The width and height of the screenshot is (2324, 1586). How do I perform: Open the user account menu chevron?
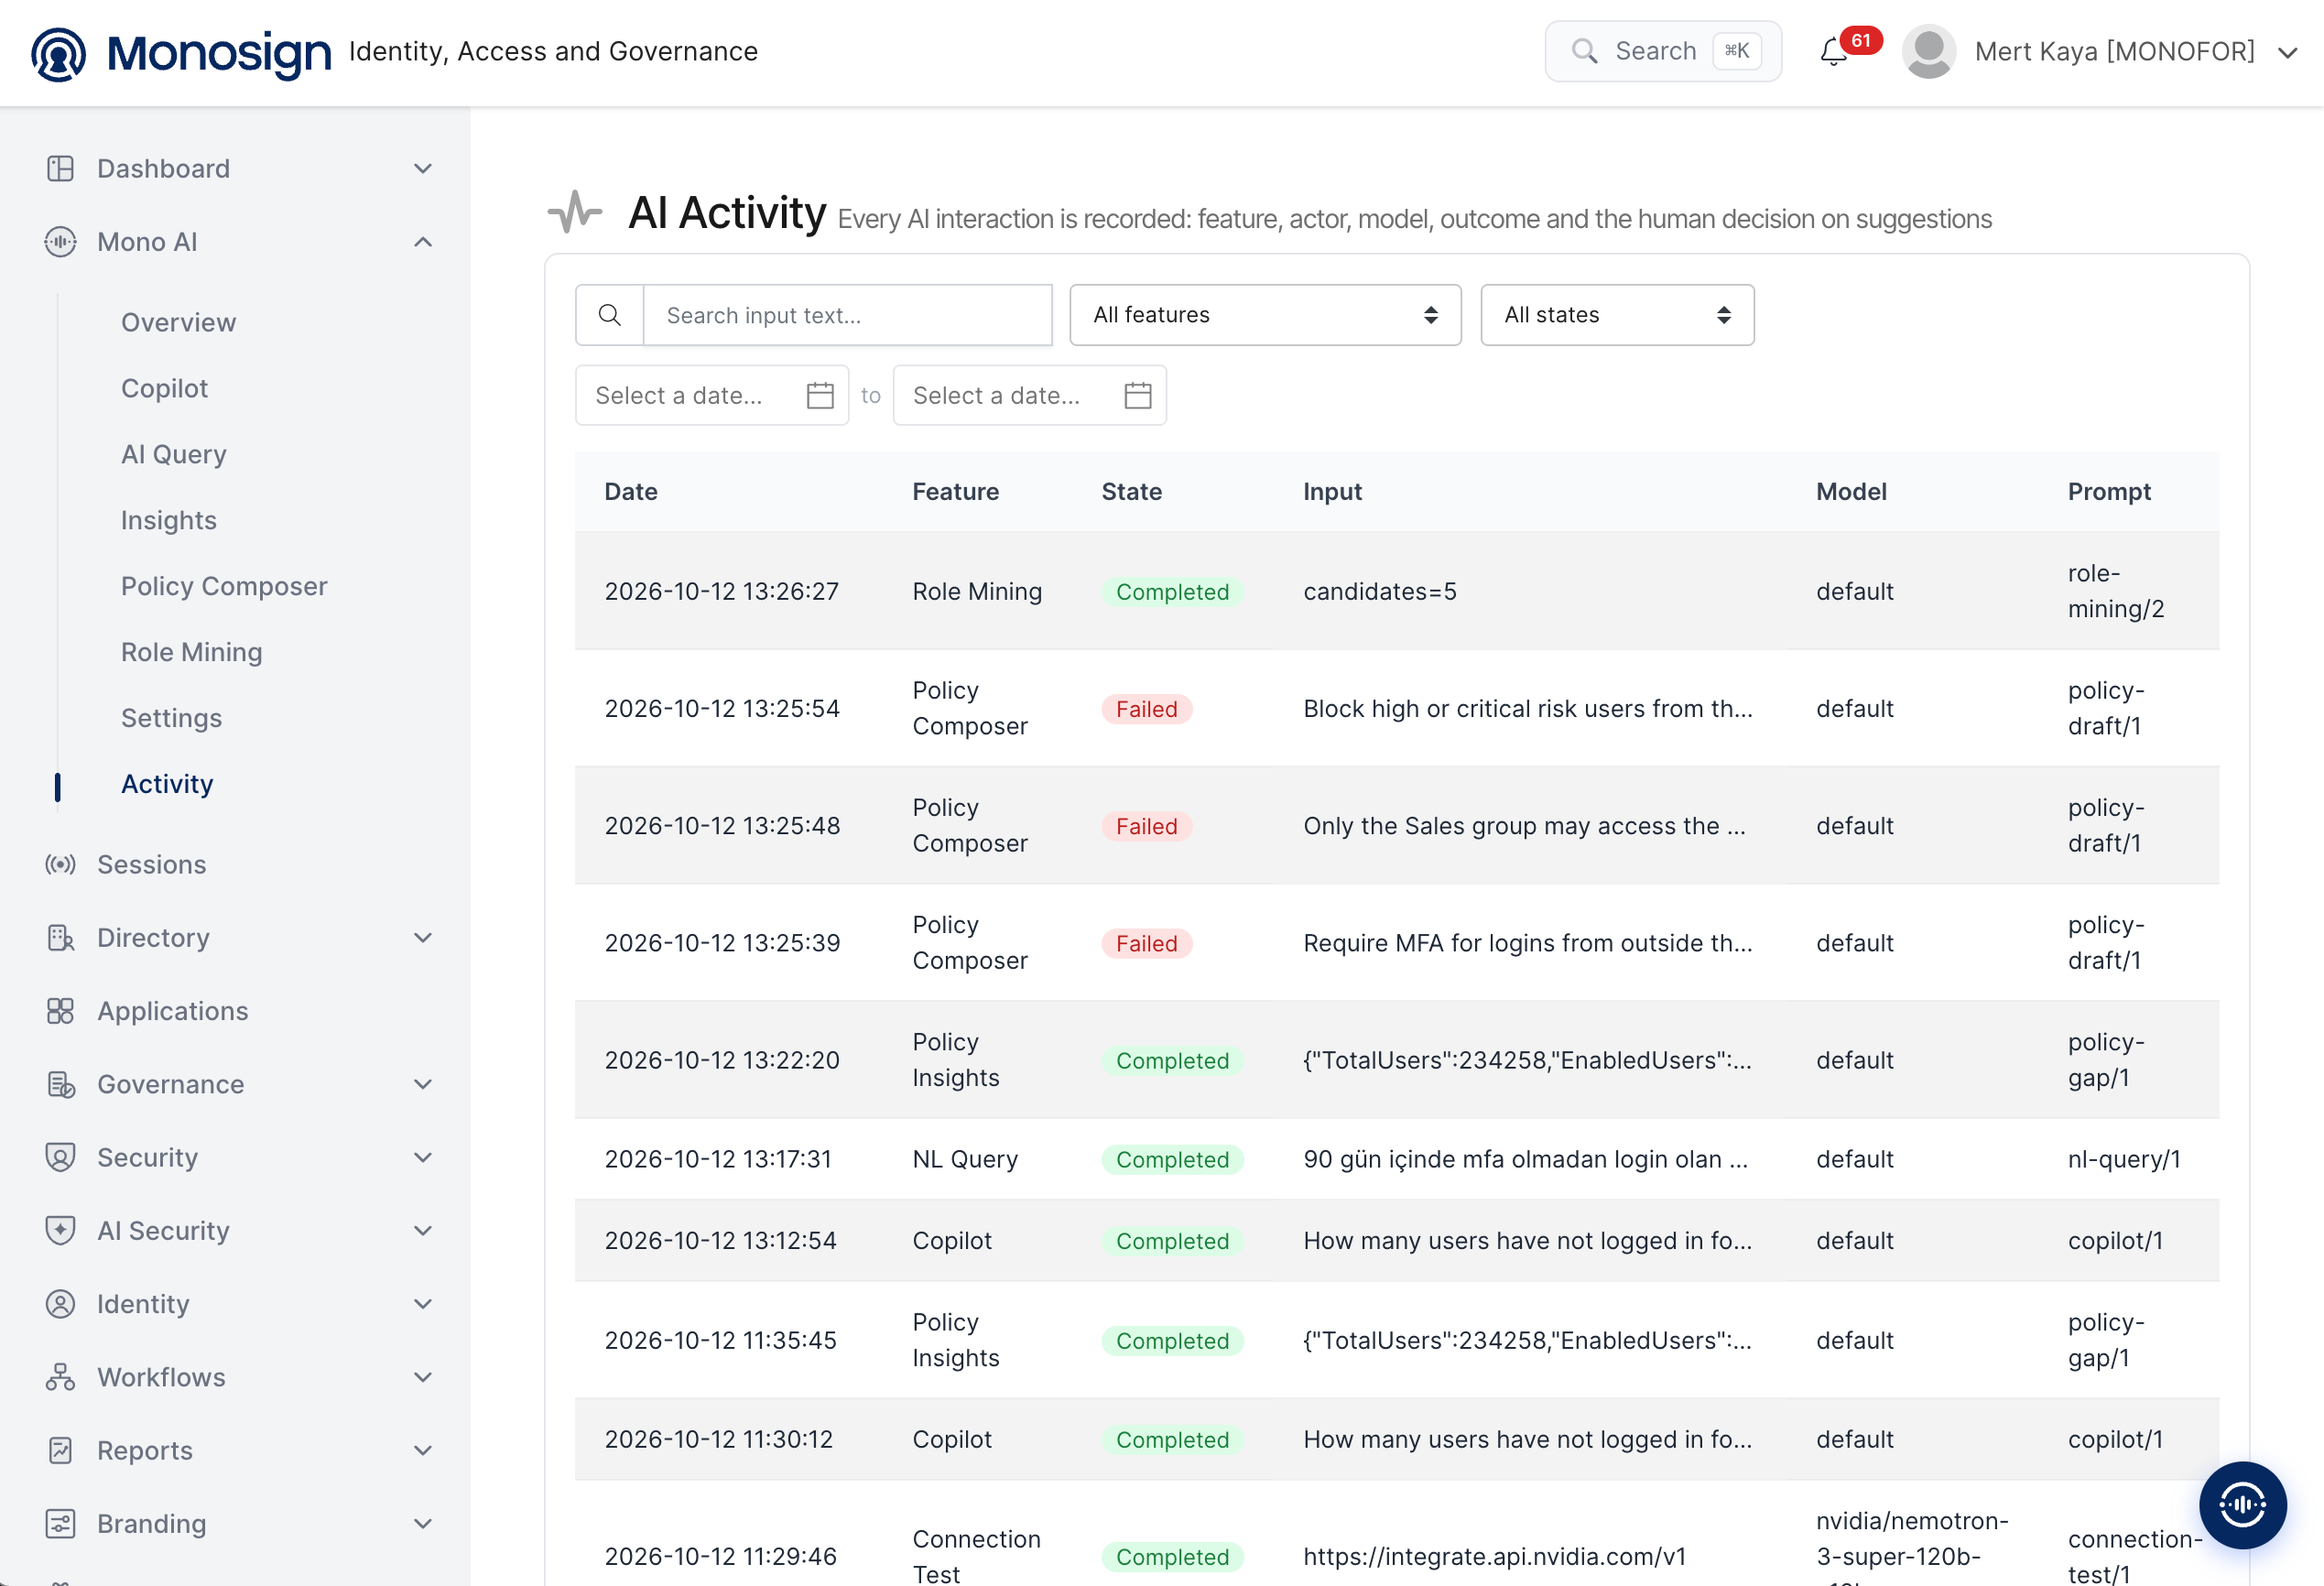click(x=2287, y=52)
